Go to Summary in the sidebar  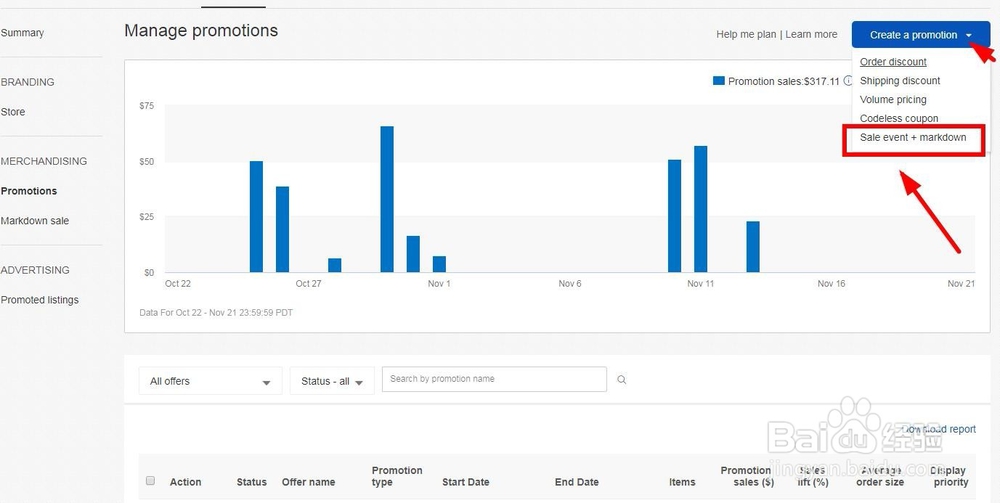click(22, 33)
